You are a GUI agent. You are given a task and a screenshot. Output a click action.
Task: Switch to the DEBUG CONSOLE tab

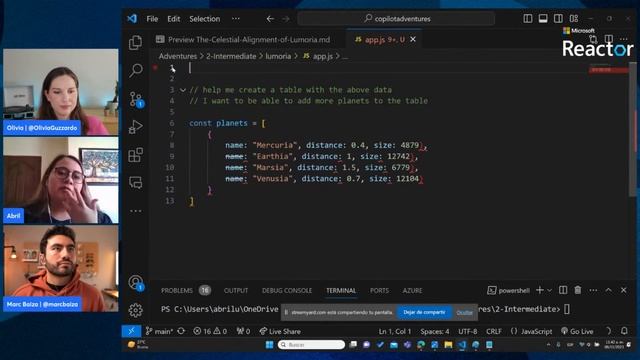click(x=287, y=291)
